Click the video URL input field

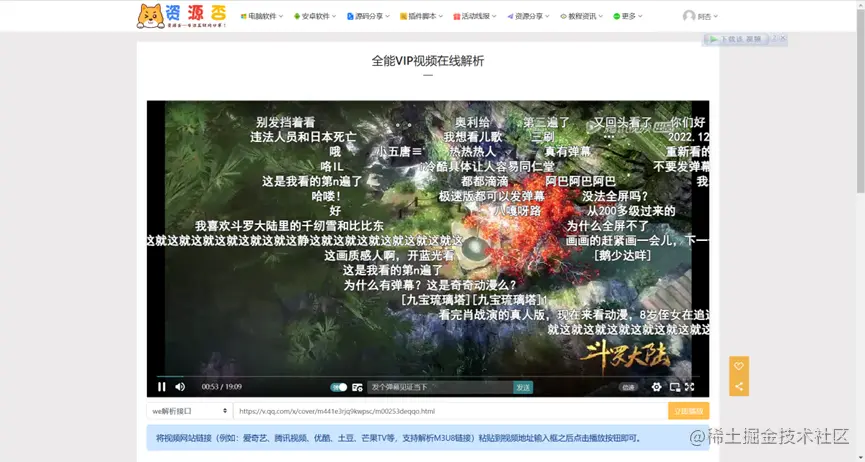pos(450,411)
